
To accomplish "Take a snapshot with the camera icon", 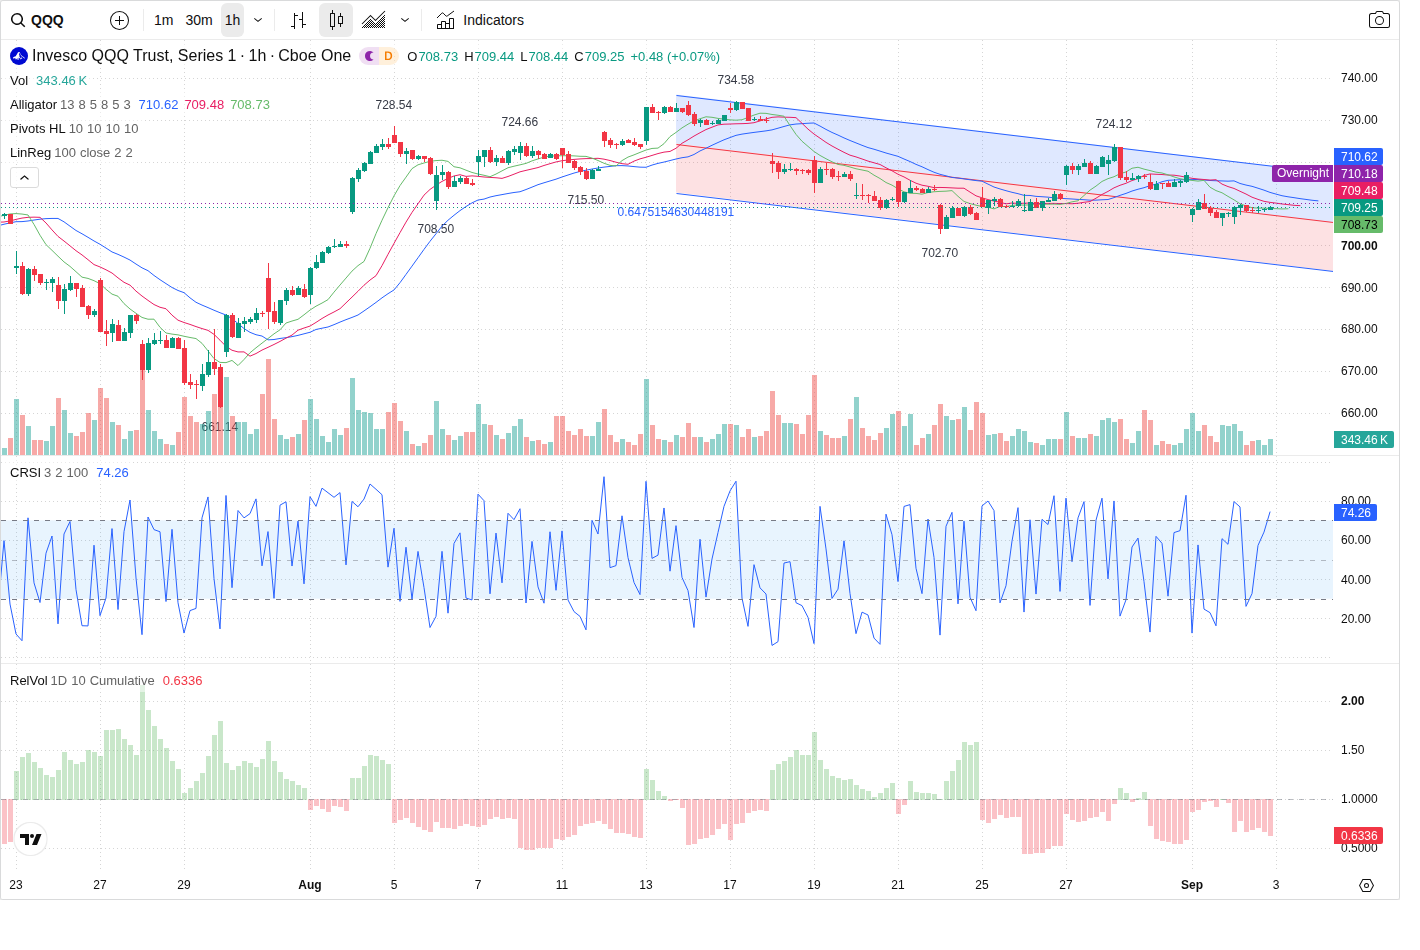I will click(1379, 20).
